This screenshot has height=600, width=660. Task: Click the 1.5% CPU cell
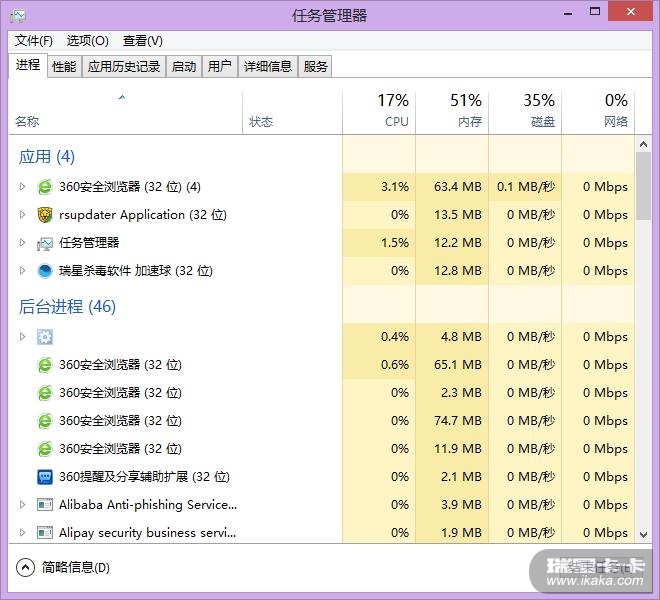click(x=379, y=243)
